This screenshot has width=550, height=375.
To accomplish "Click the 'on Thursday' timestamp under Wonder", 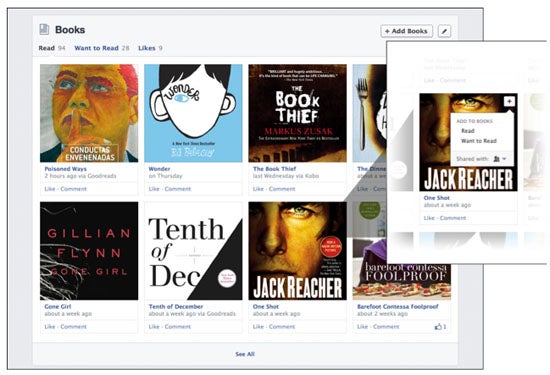I will [x=165, y=176].
